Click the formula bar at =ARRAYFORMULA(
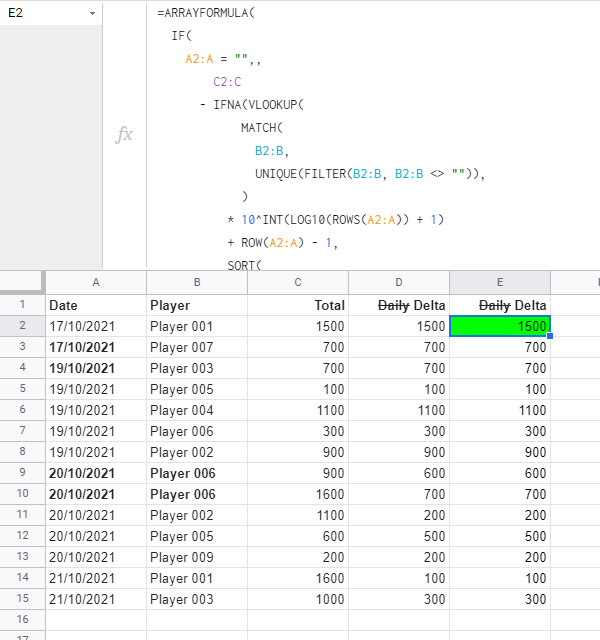Viewport: 600px width, 640px height. click(x=206, y=13)
